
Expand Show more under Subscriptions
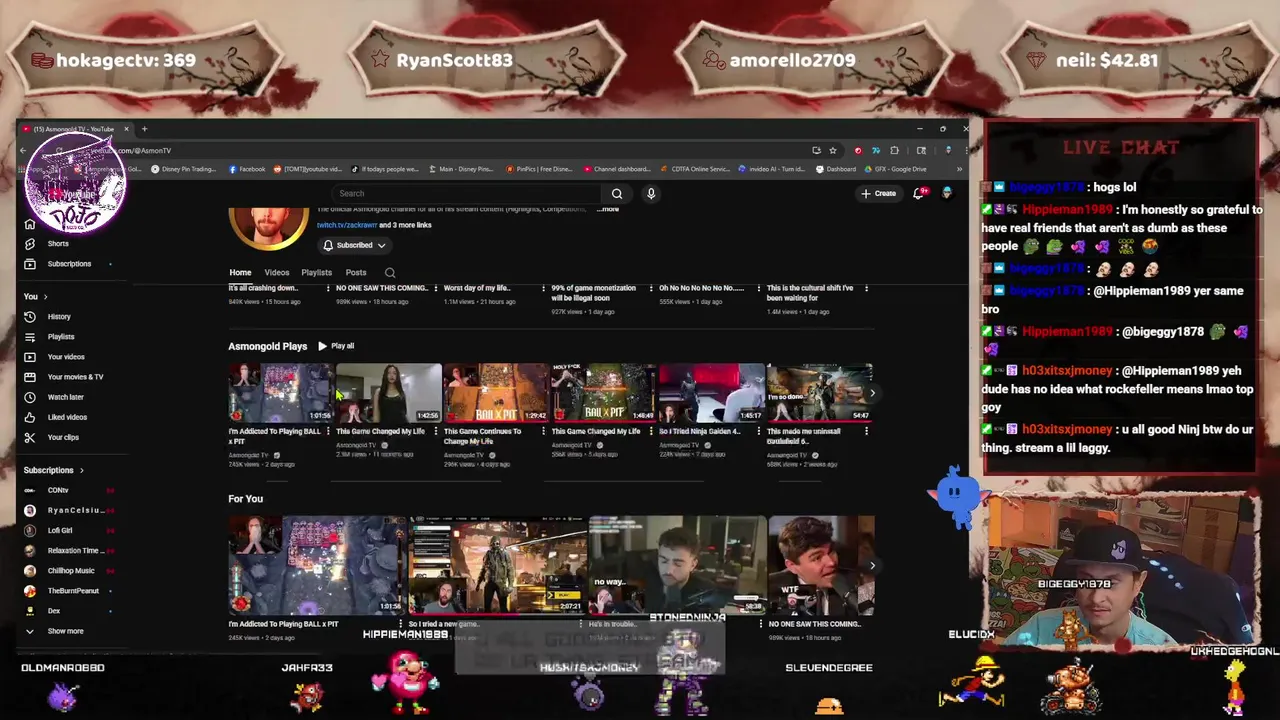(65, 631)
